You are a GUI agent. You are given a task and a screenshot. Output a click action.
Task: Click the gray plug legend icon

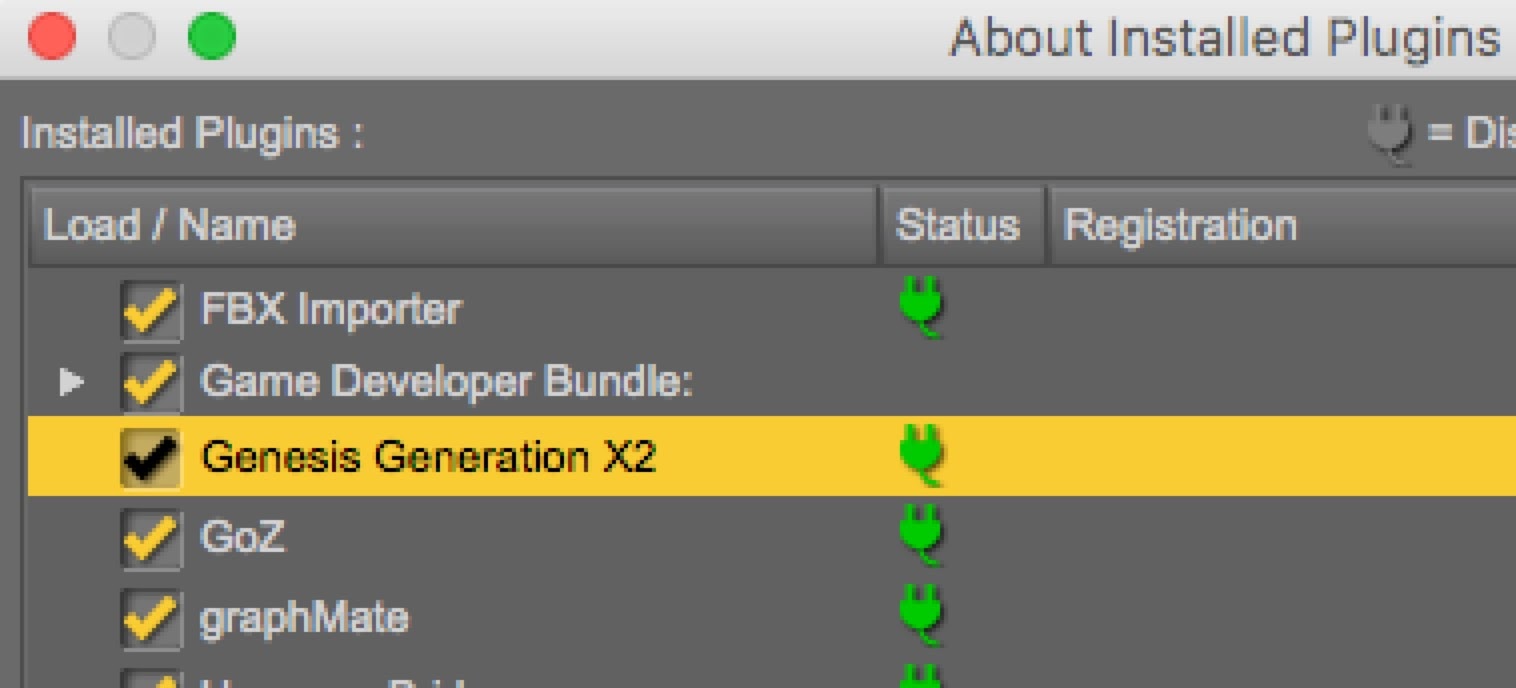click(1391, 135)
